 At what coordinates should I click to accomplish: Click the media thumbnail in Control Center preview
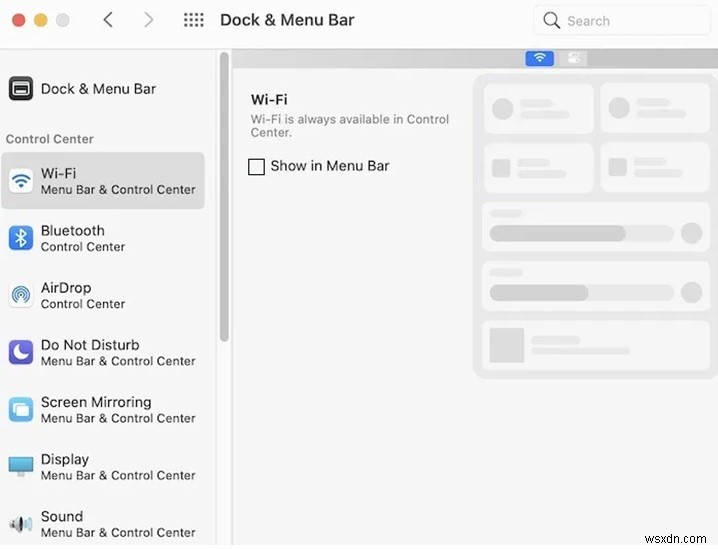(507, 345)
